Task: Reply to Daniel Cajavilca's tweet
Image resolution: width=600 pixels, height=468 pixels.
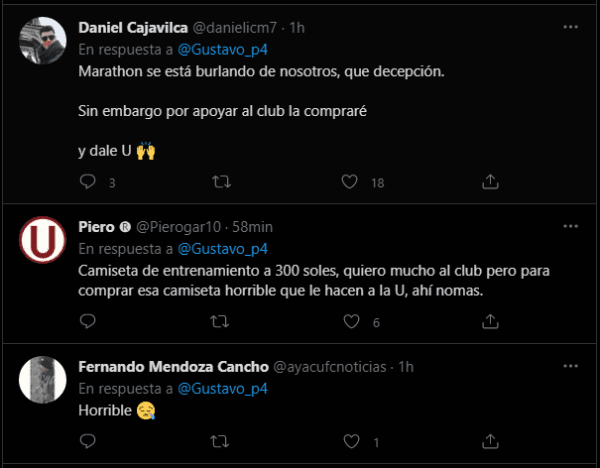Action: click(87, 182)
